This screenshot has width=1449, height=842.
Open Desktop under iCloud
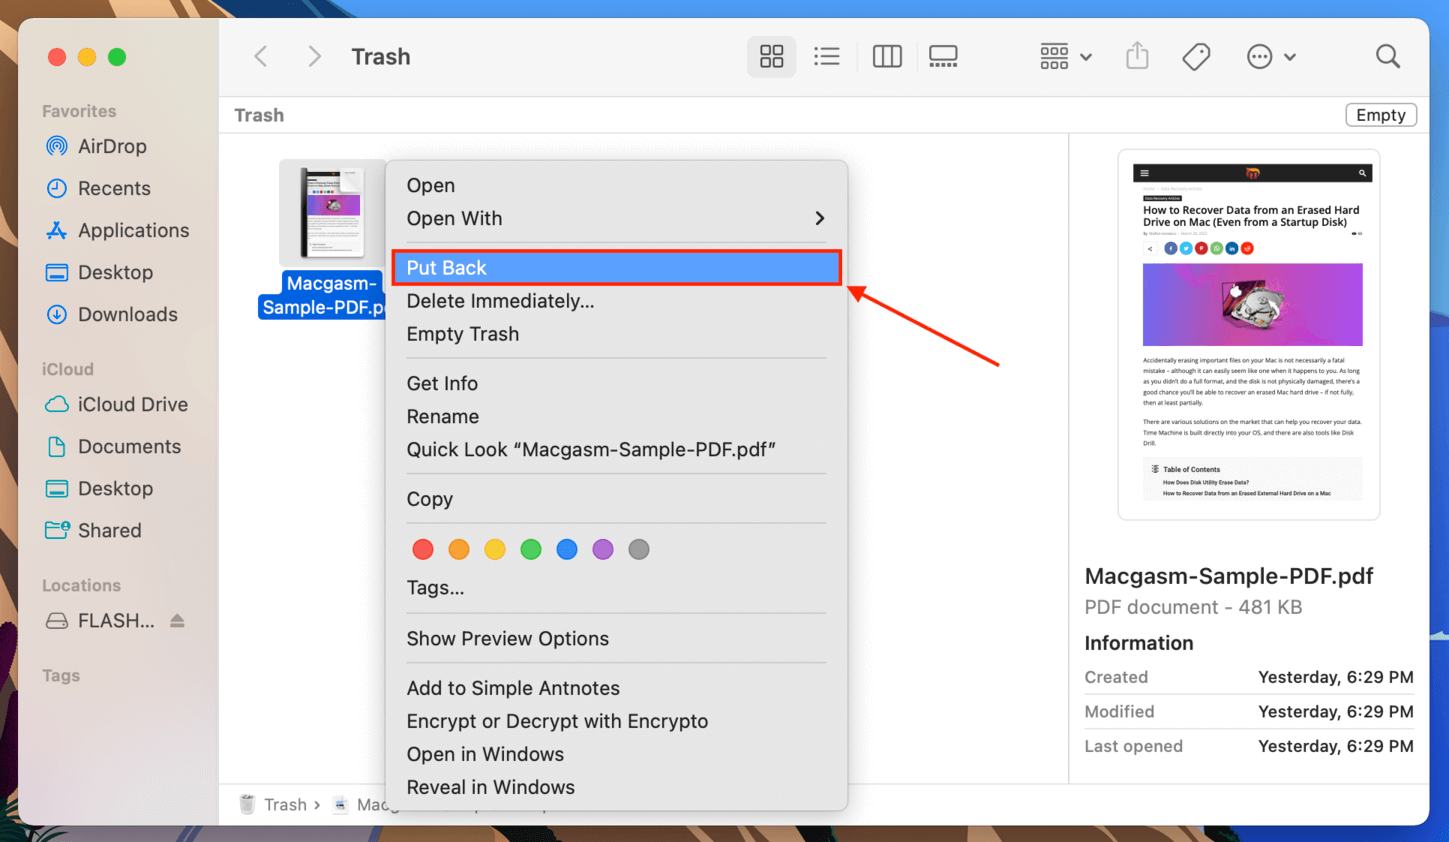[100, 488]
